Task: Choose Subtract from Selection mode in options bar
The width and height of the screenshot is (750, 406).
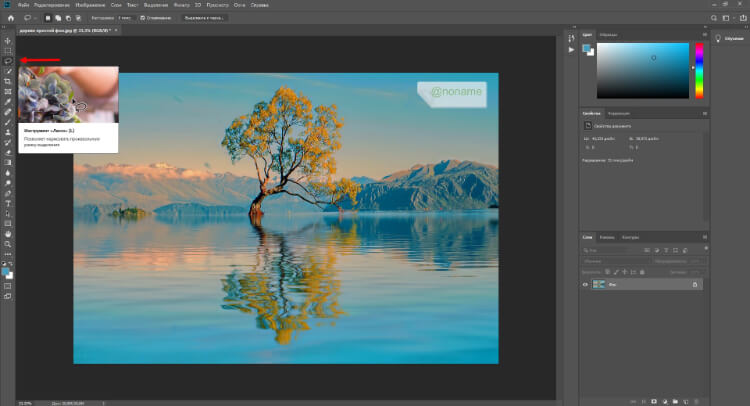Action: click(68, 18)
